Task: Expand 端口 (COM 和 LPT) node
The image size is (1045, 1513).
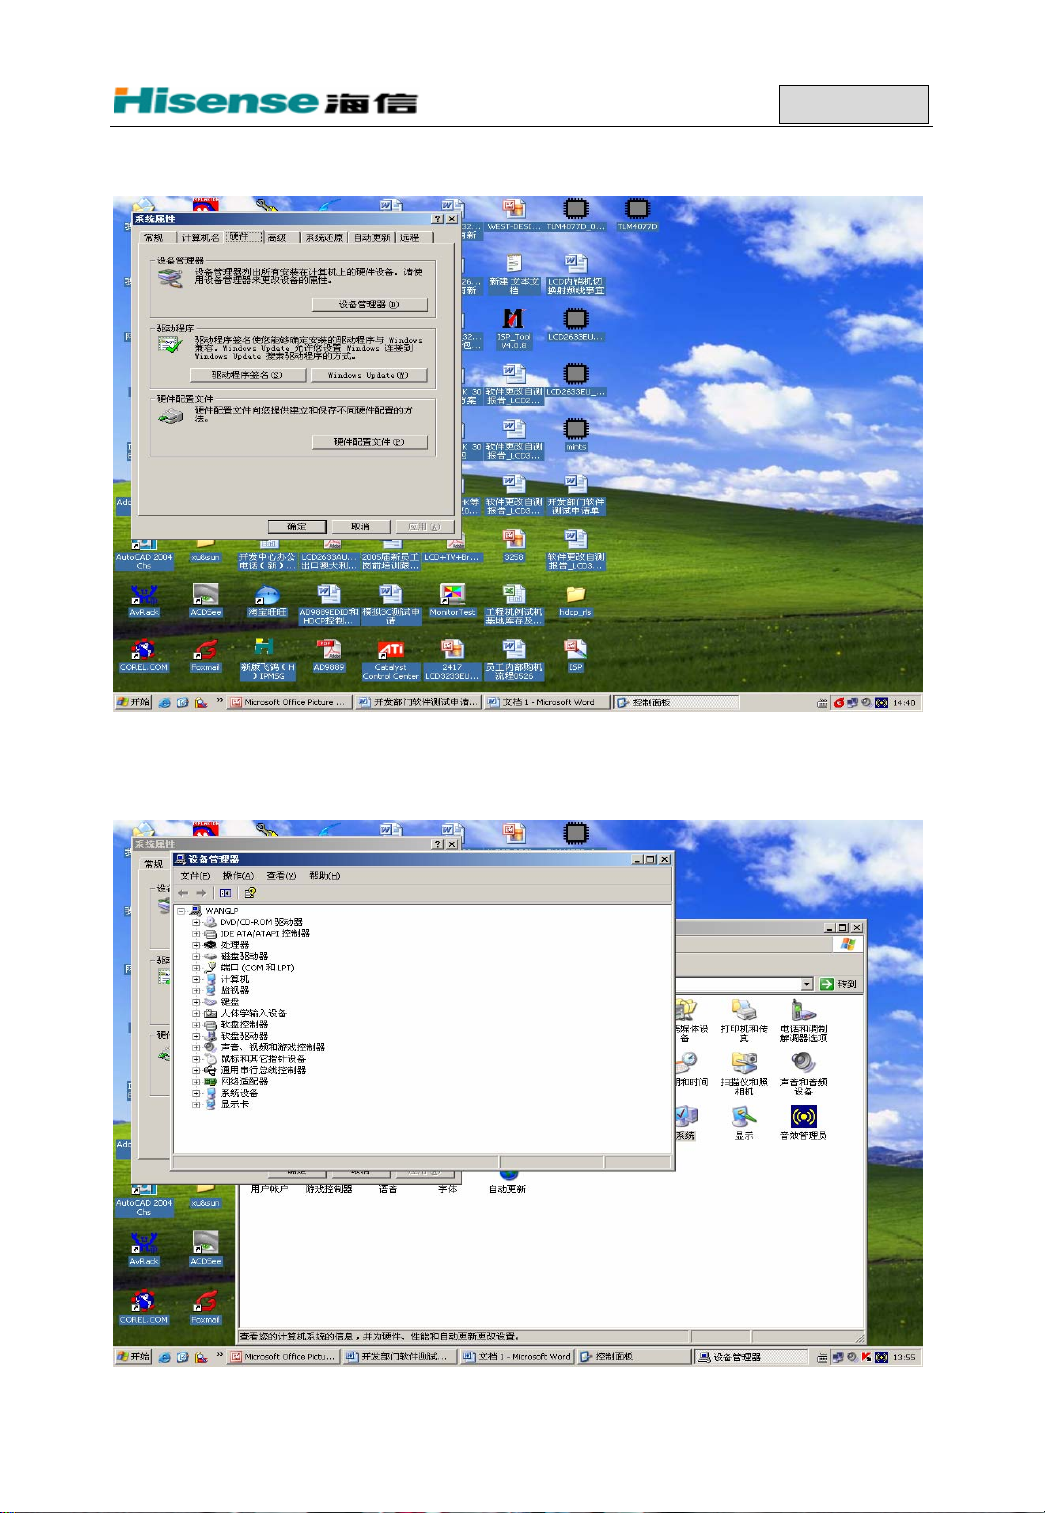Action: pos(196,967)
